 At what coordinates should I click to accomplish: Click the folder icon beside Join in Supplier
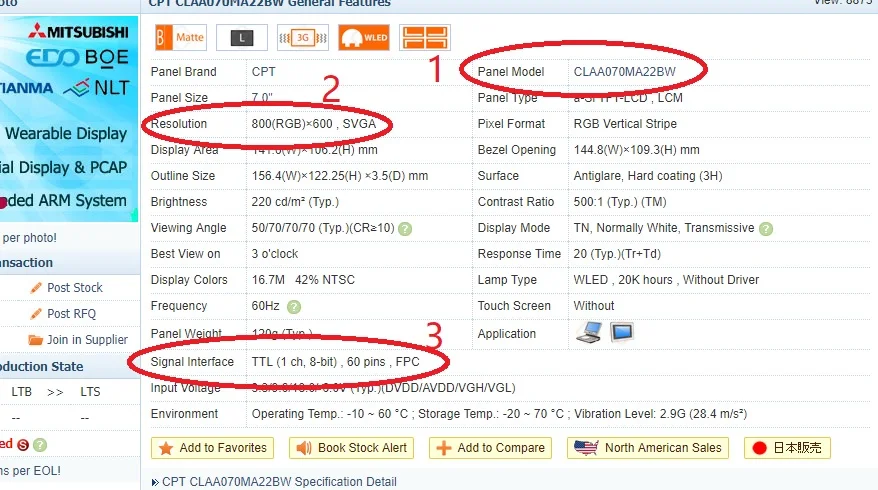tap(36, 339)
